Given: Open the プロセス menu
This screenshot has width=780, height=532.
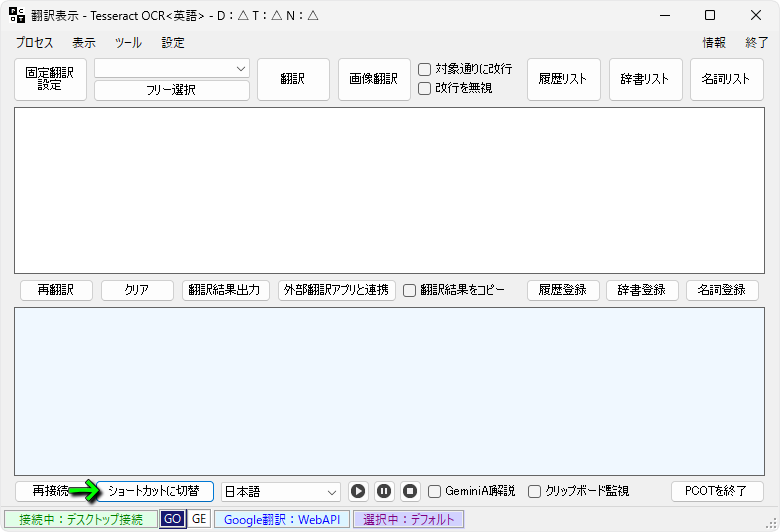Looking at the screenshot, I should [35, 43].
